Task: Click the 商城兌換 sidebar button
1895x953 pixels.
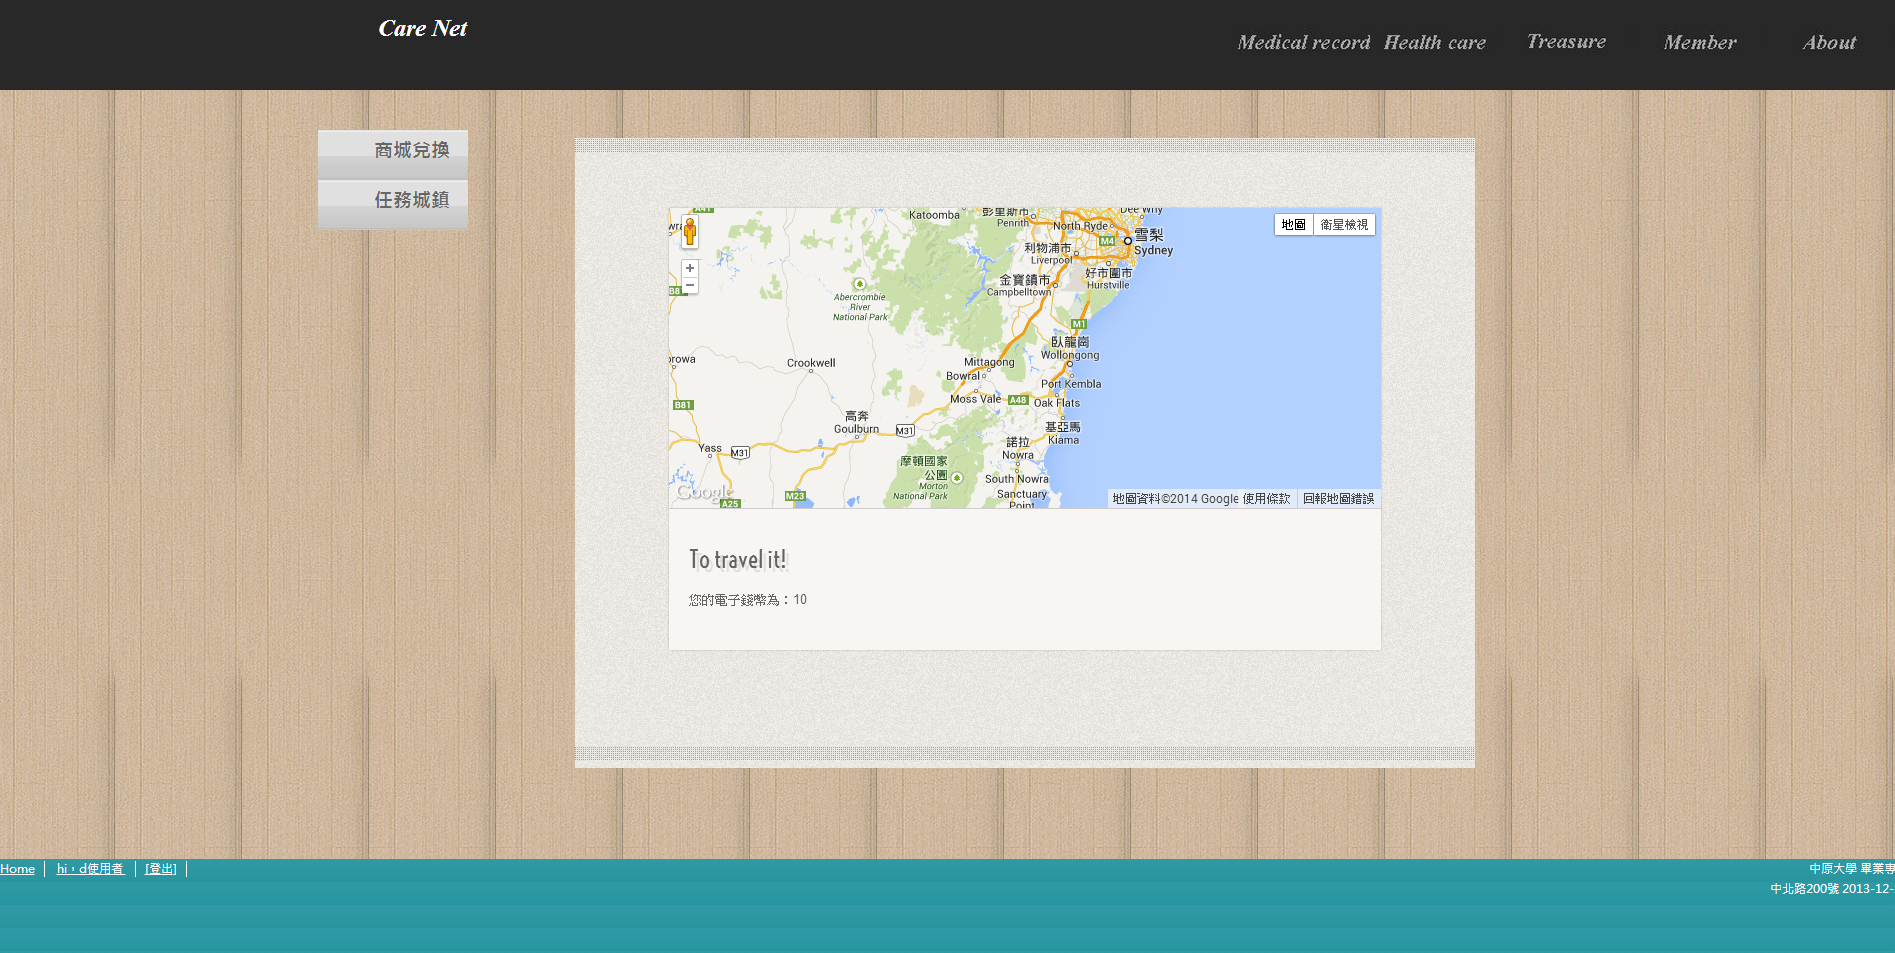Action: pyautogui.click(x=393, y=151)
